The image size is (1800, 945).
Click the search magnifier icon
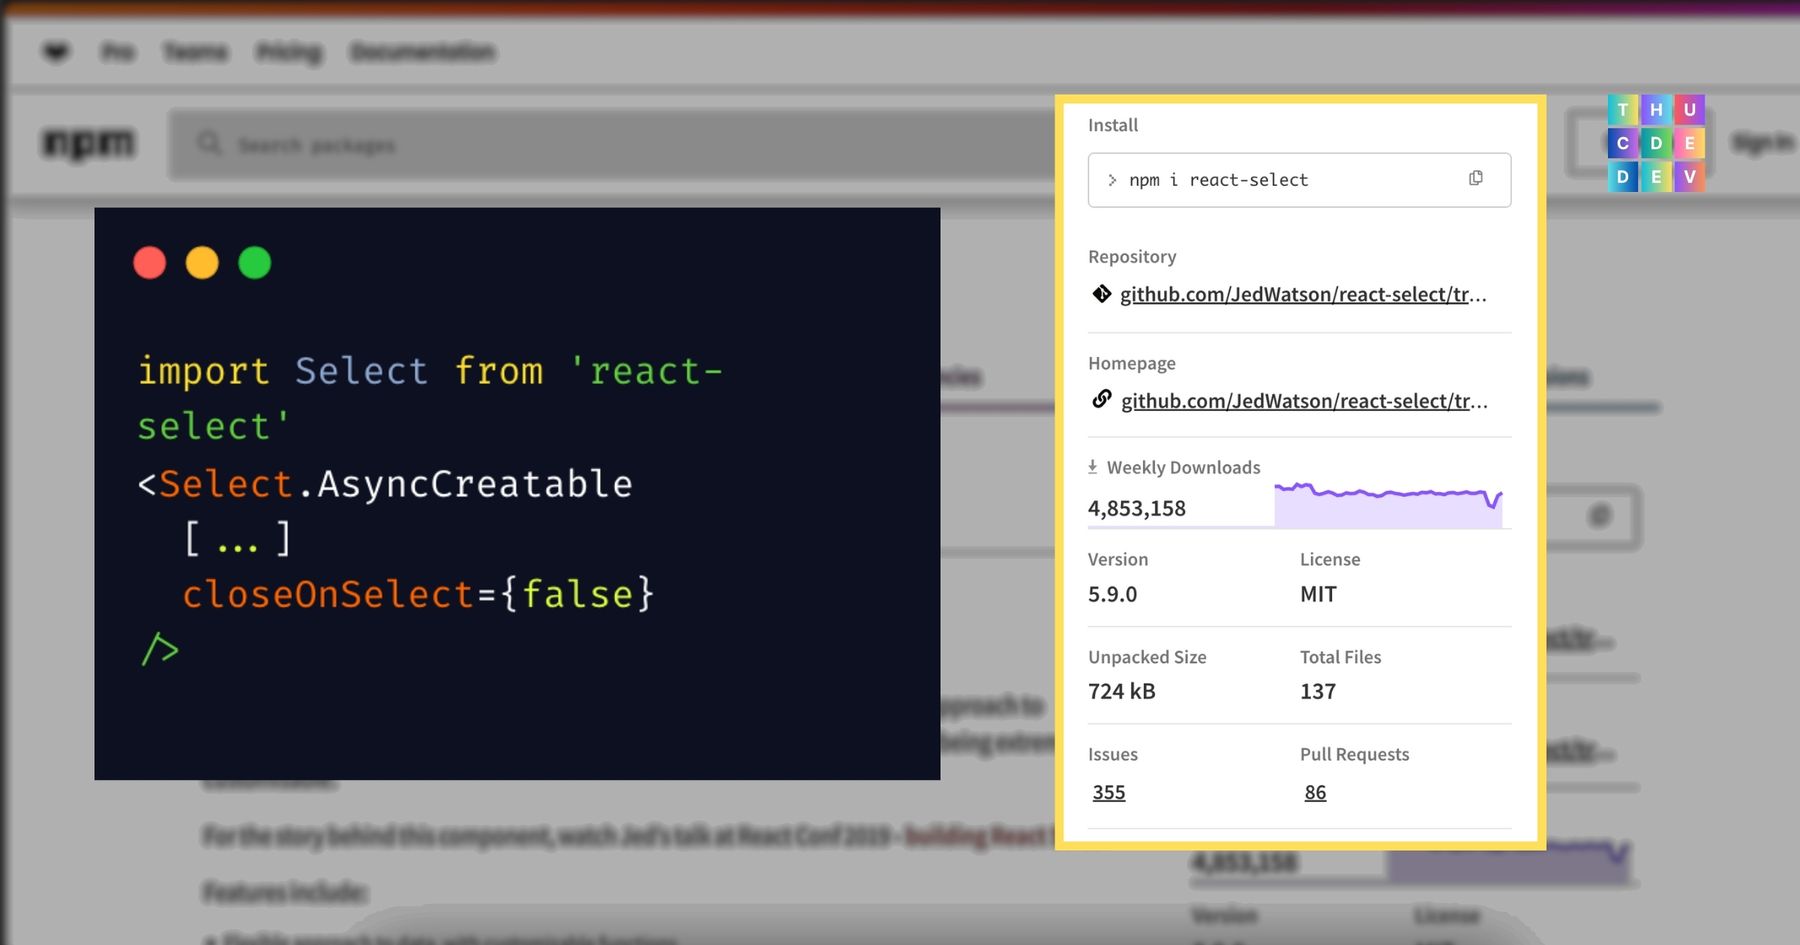tap(209, 144)
